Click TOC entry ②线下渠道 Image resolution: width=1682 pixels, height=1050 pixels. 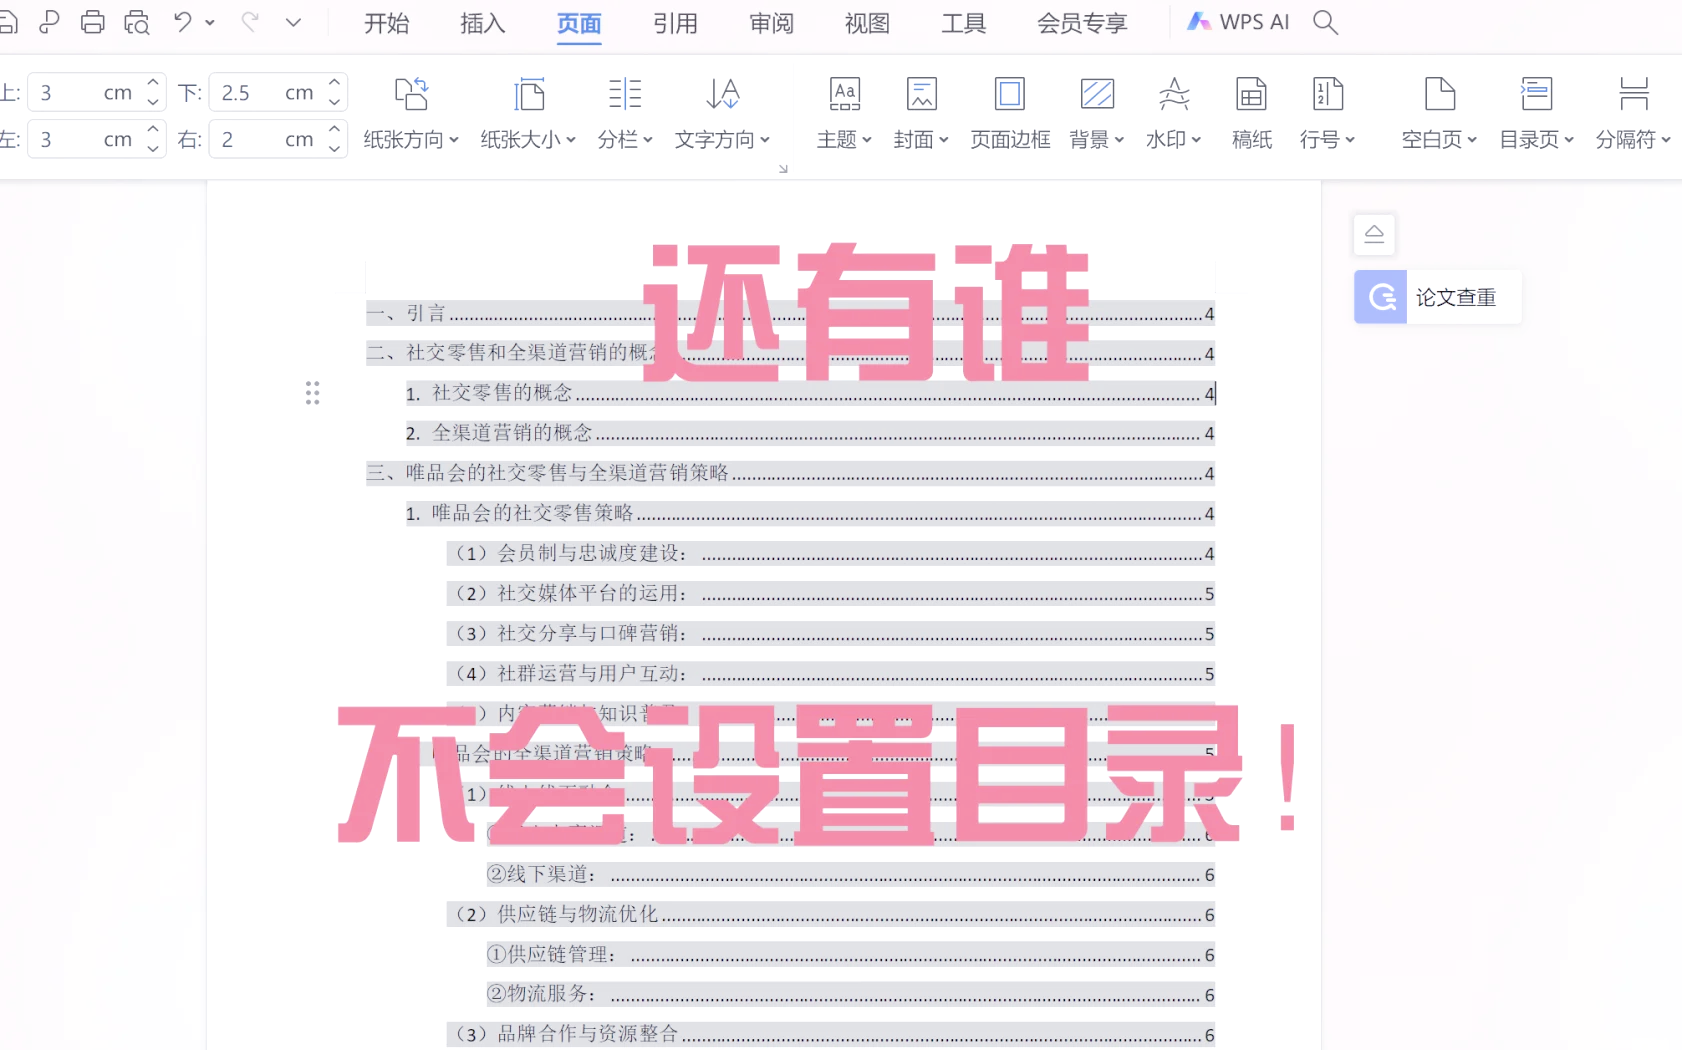(850, 874)
